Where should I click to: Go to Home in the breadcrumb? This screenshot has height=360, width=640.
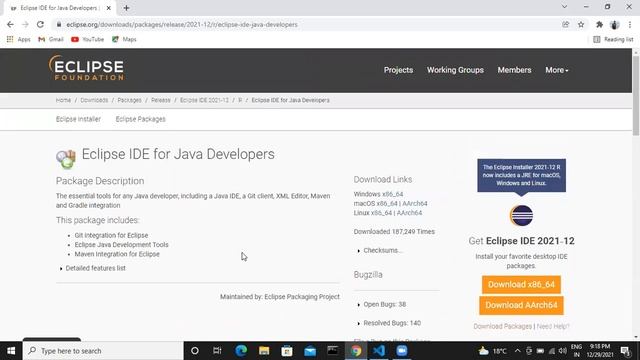coord(63,100)
